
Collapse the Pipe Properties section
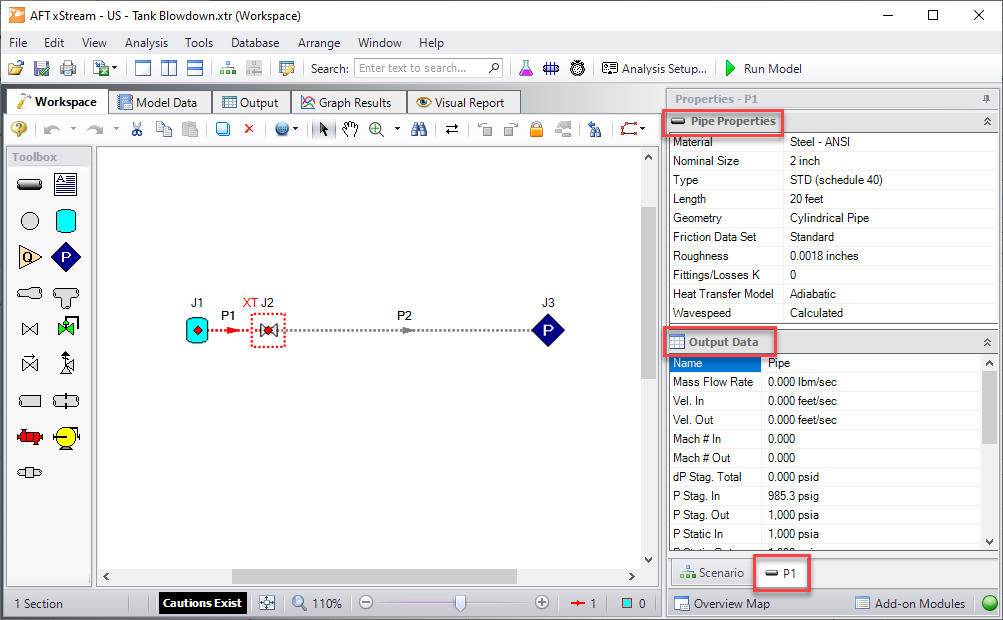[x=987, y=121]
